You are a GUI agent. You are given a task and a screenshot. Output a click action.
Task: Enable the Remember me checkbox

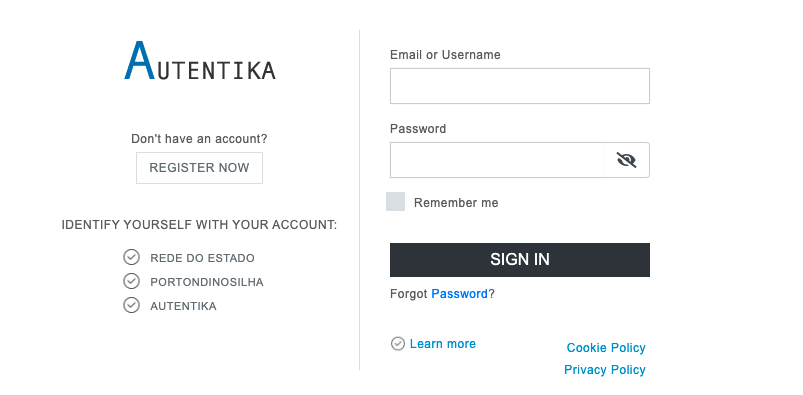395,201
